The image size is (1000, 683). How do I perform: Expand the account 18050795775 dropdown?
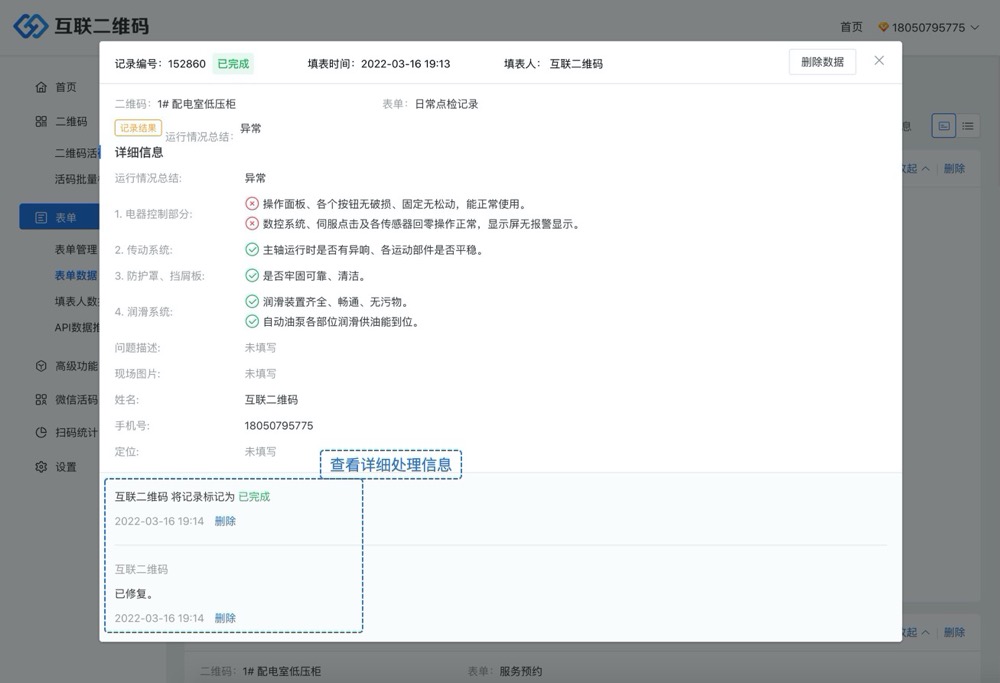(928, 27)
